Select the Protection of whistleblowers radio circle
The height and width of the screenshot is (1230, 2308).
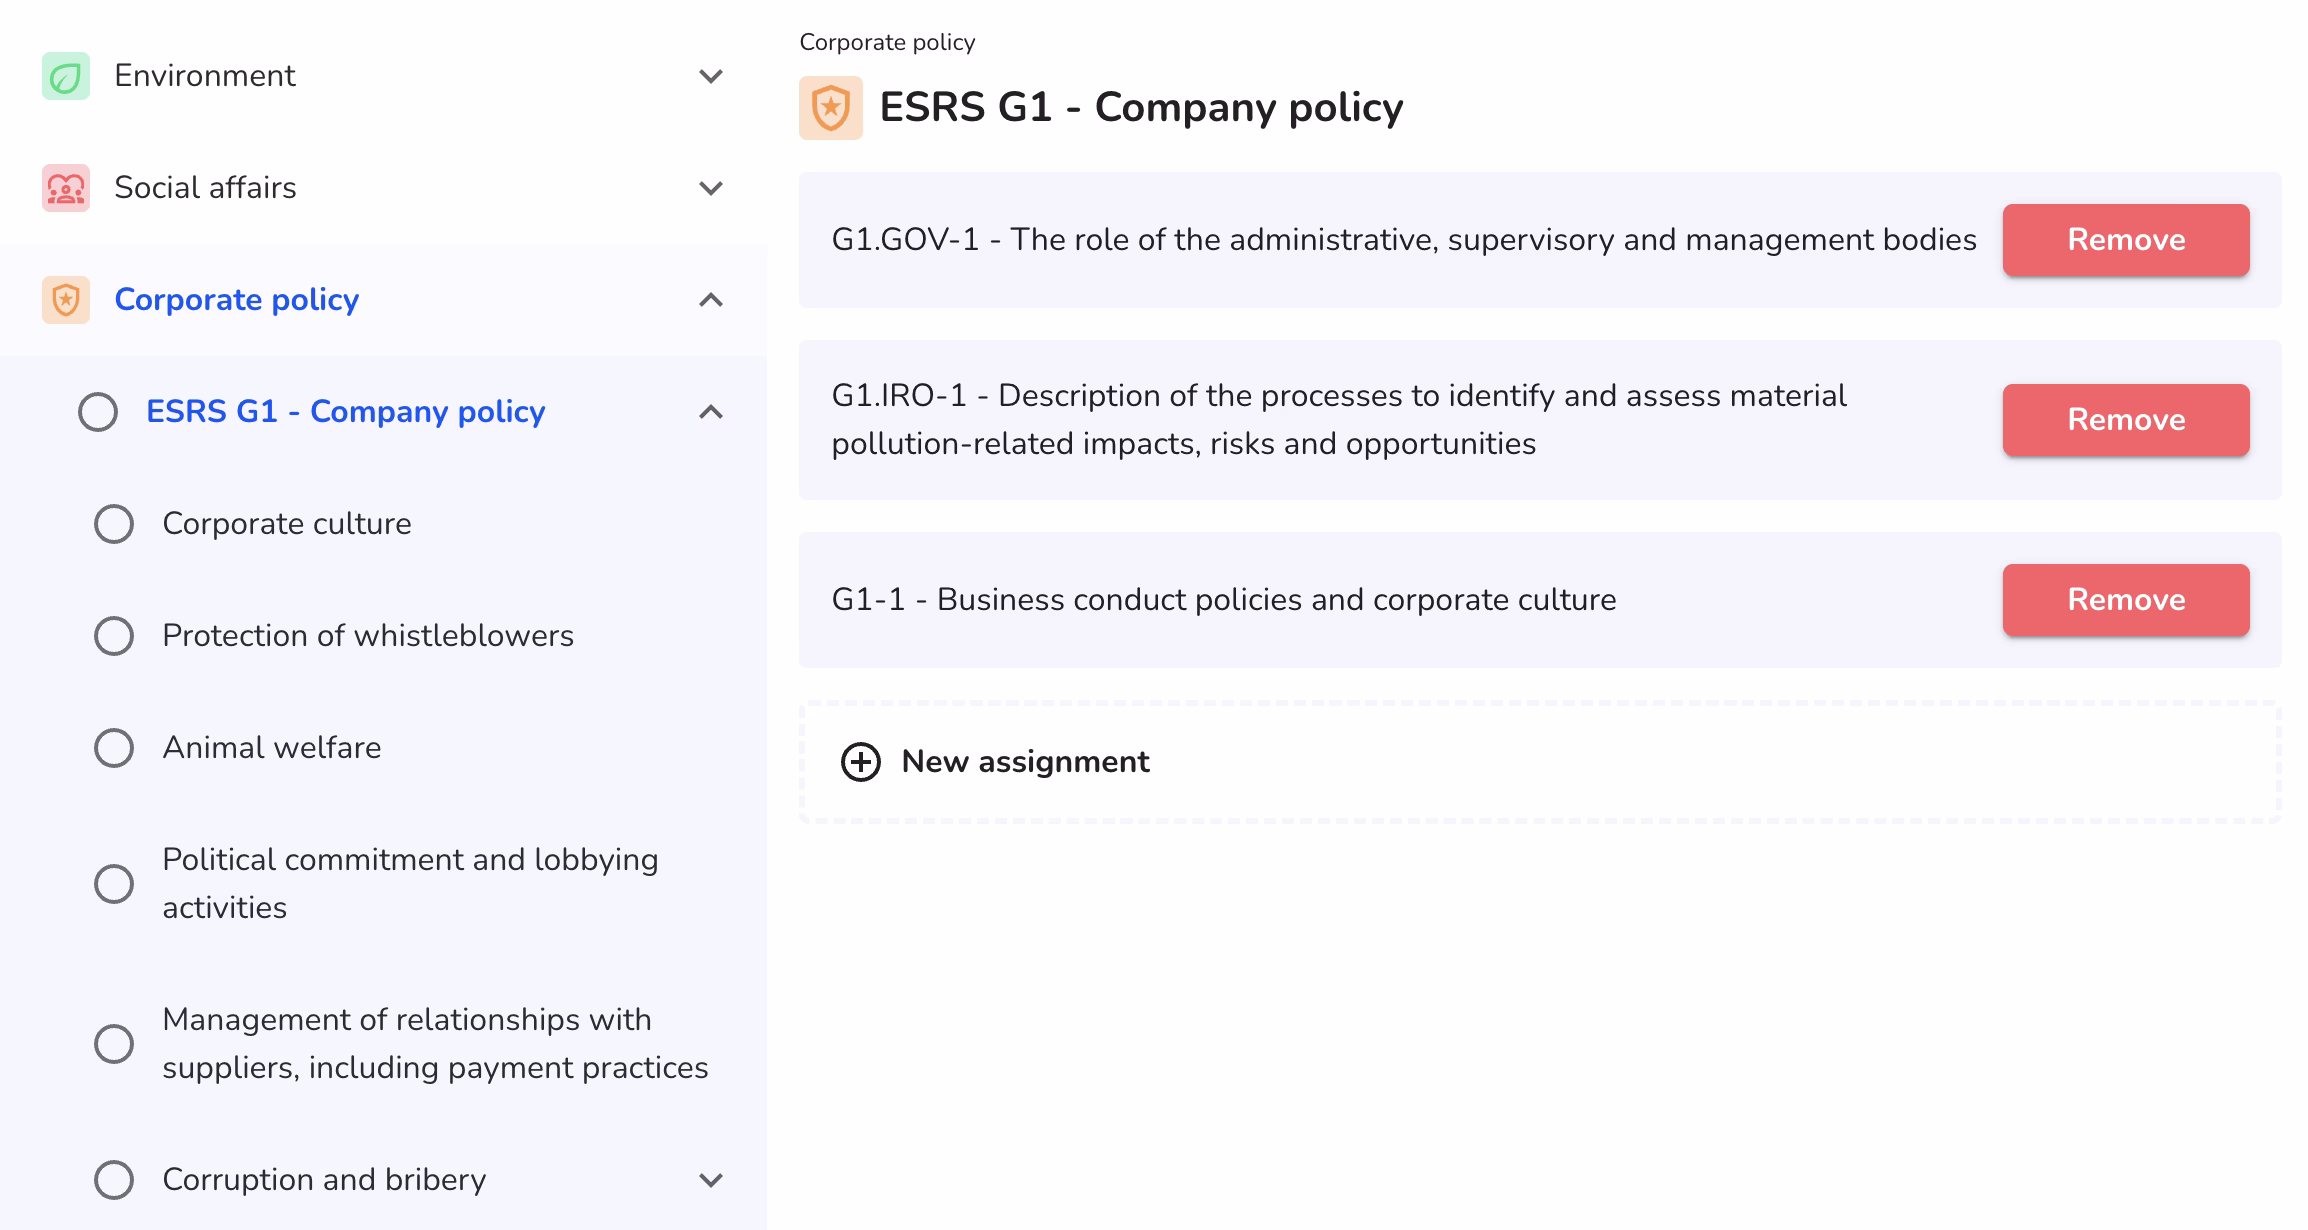click(x=114, y=636)
